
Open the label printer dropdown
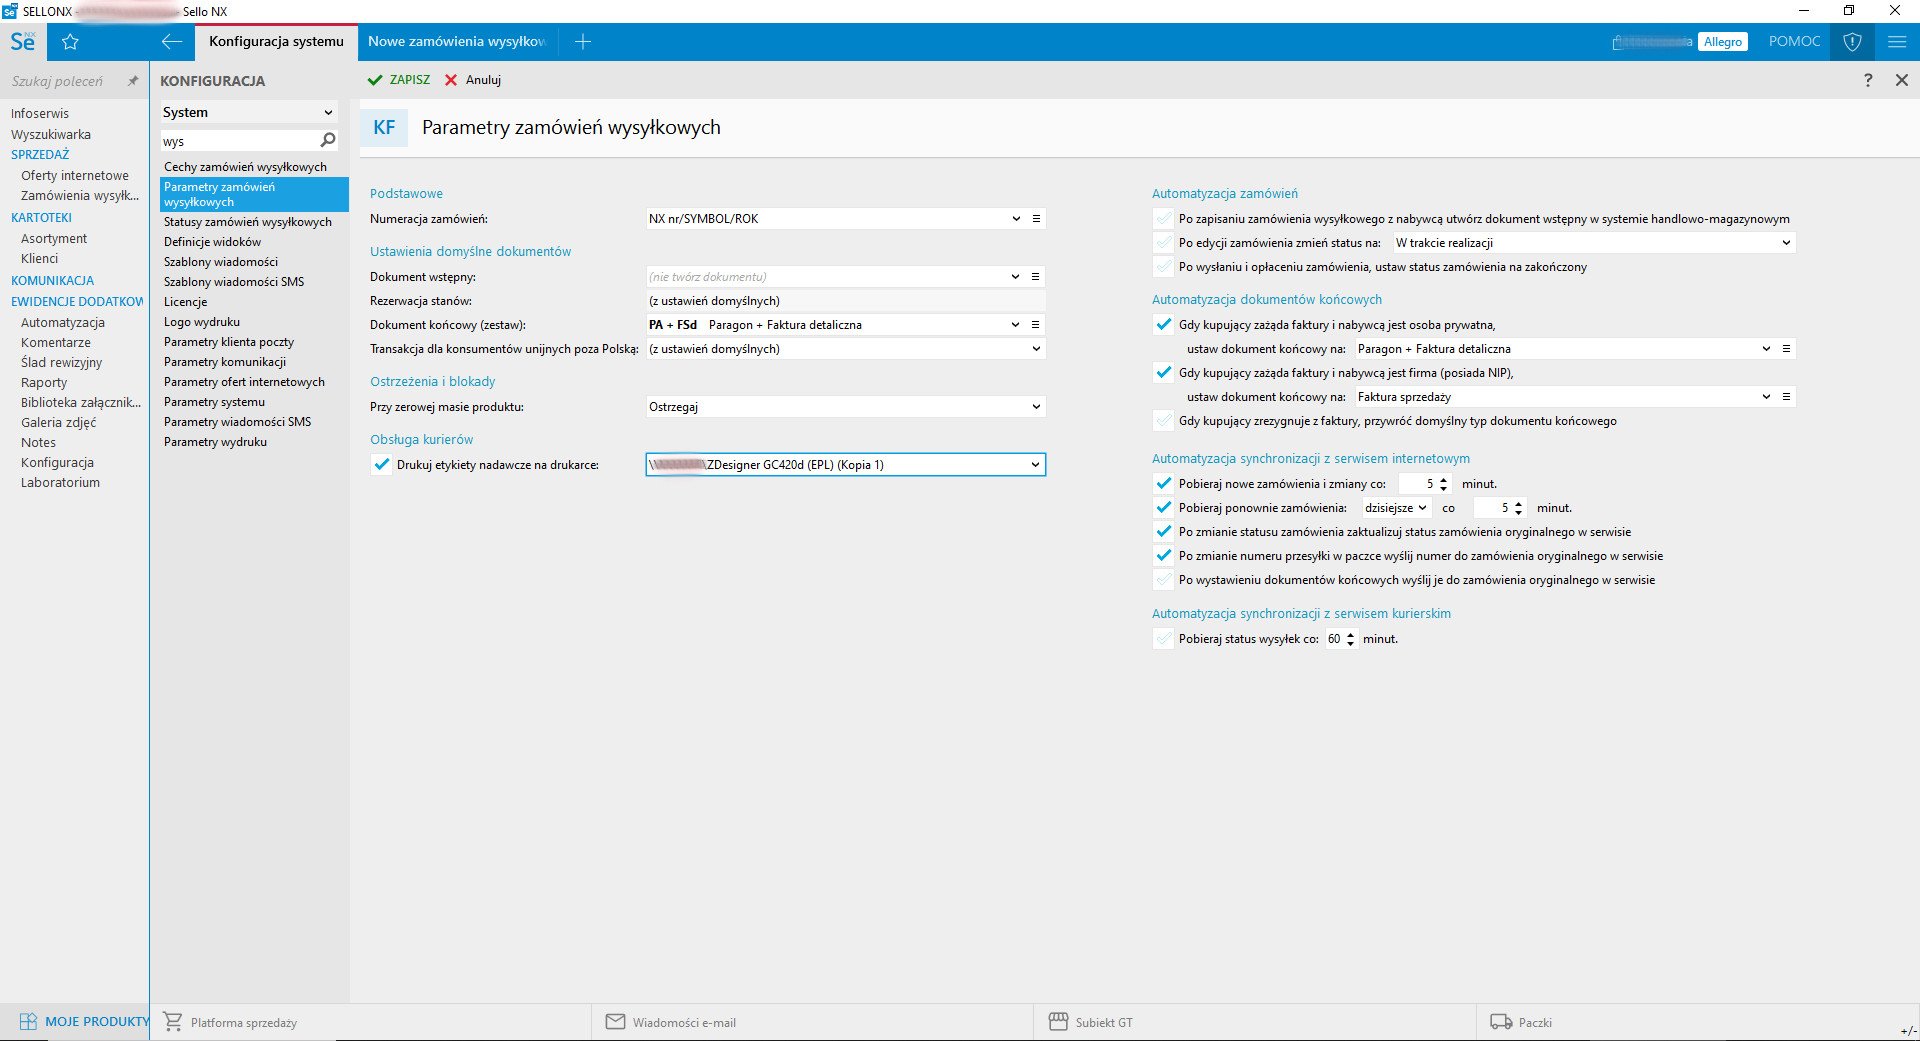[1035, 465]
